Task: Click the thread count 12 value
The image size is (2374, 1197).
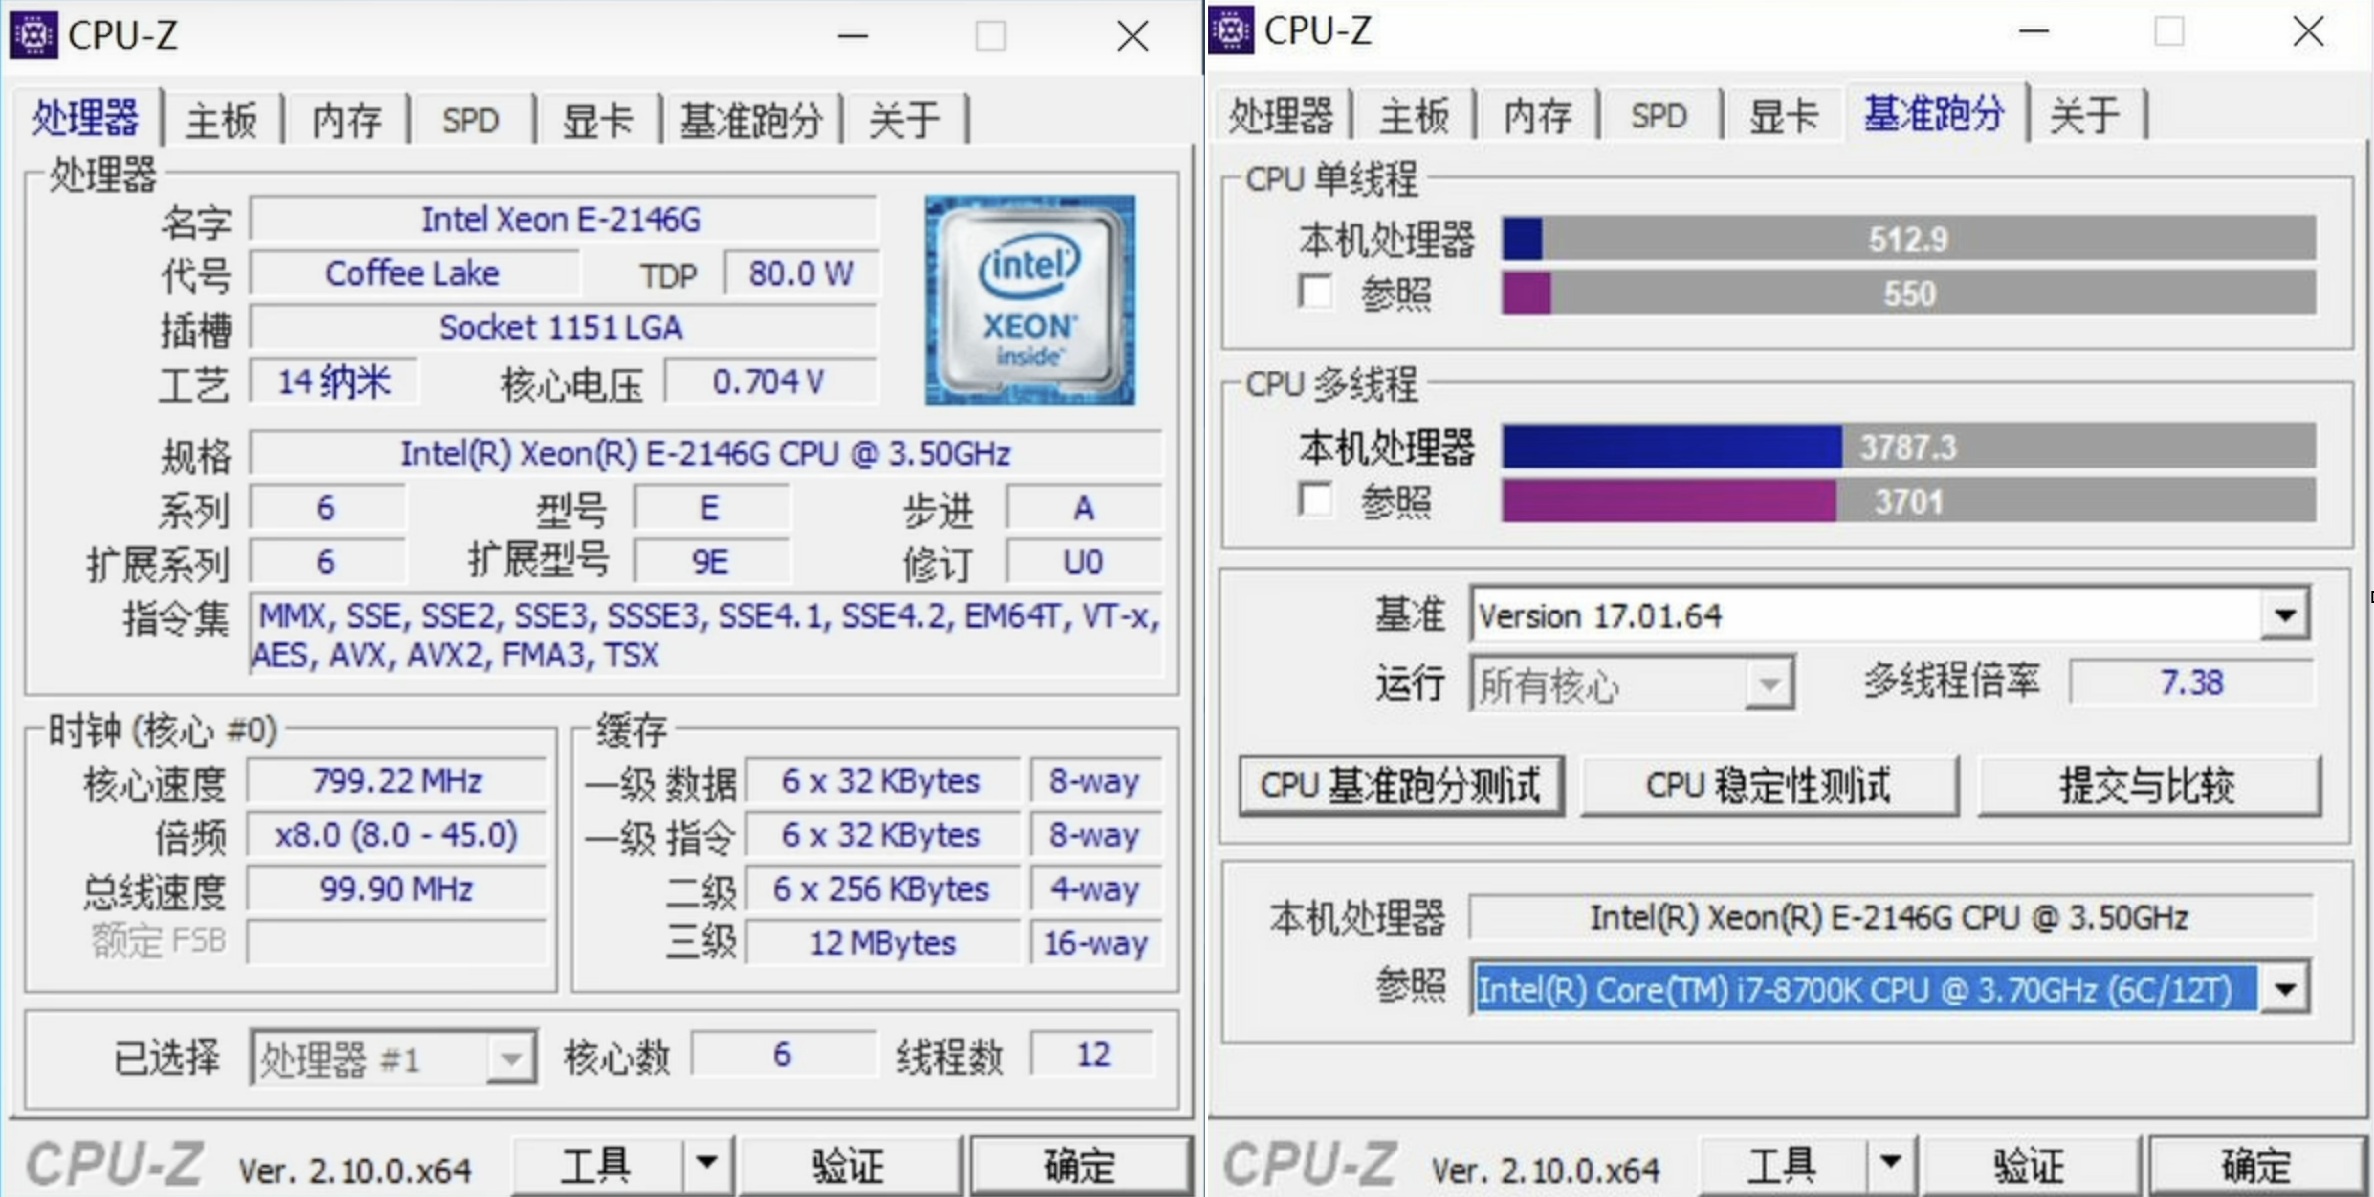Action: [x=1093, y=1054]
